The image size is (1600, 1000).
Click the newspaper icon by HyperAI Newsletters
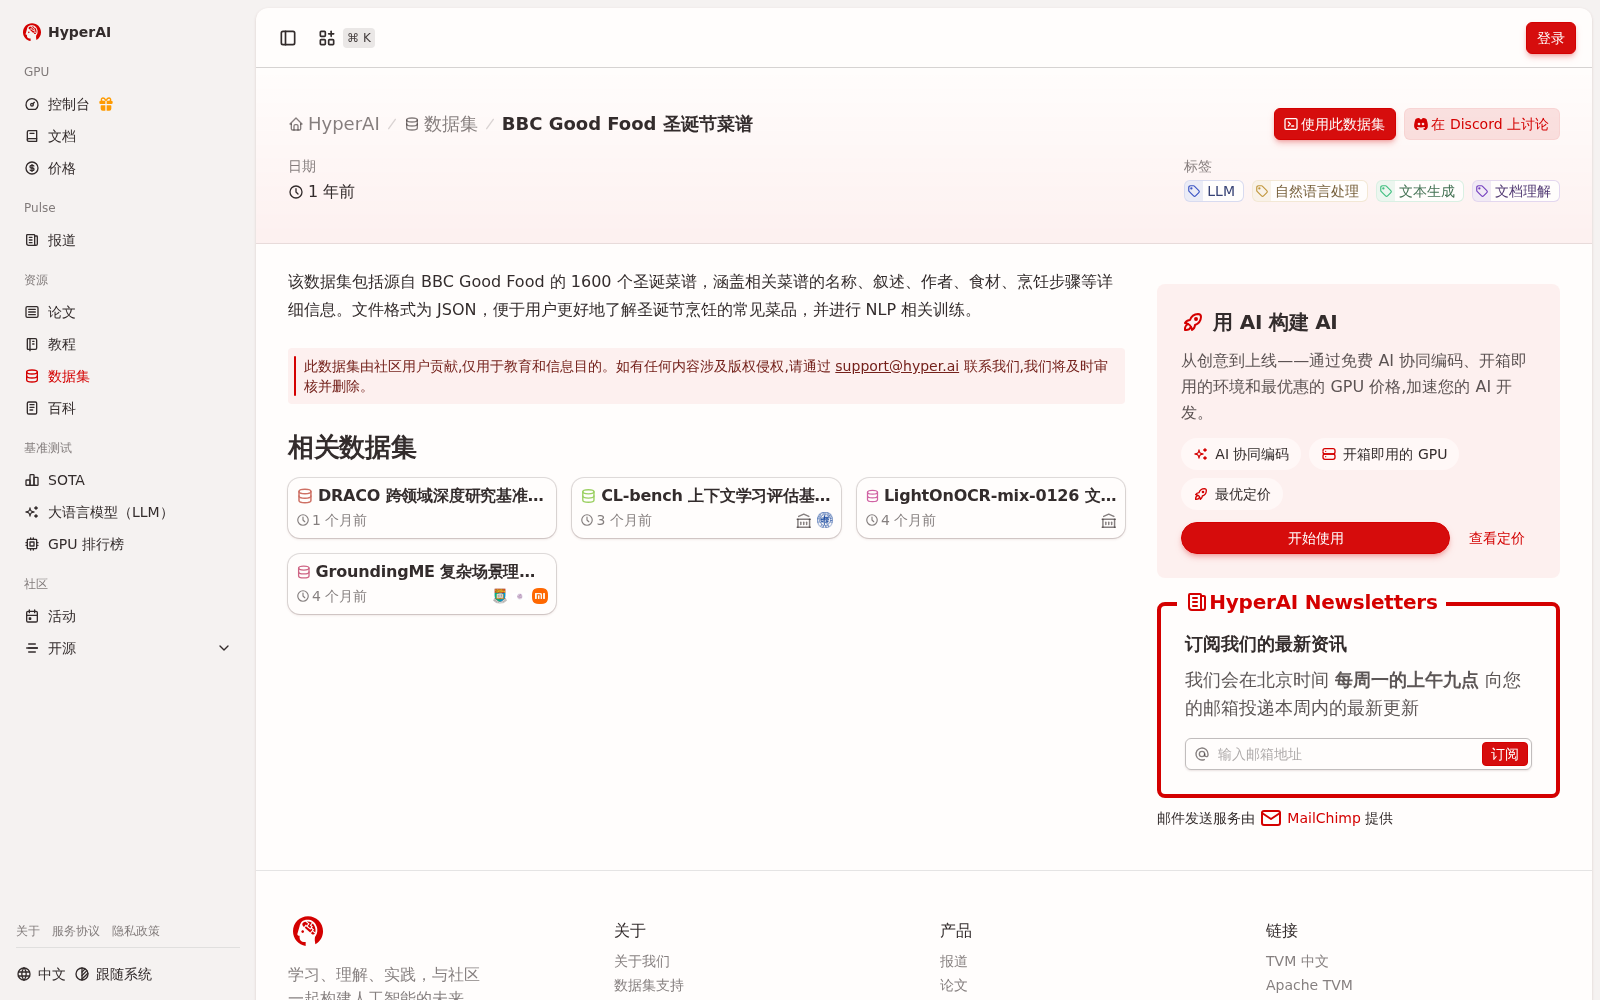click(1196, 602)
